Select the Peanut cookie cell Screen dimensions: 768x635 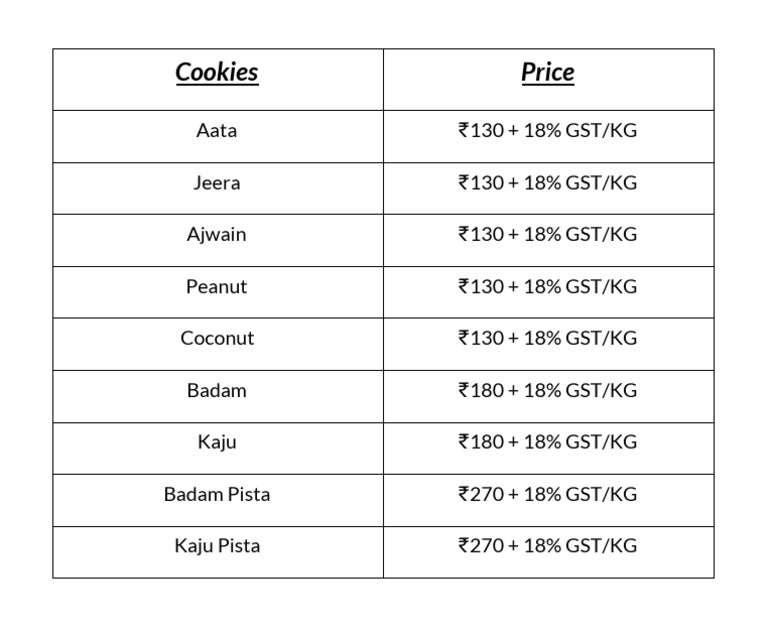pos(217,287)
